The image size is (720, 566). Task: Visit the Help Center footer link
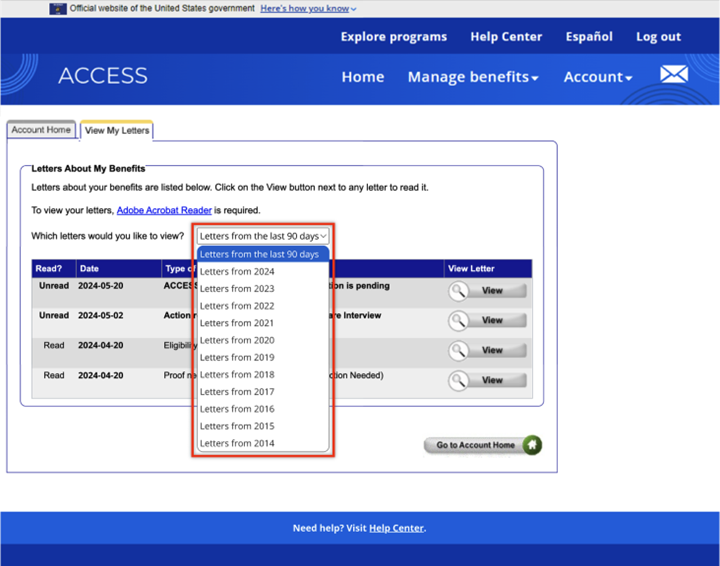(396, 528)
